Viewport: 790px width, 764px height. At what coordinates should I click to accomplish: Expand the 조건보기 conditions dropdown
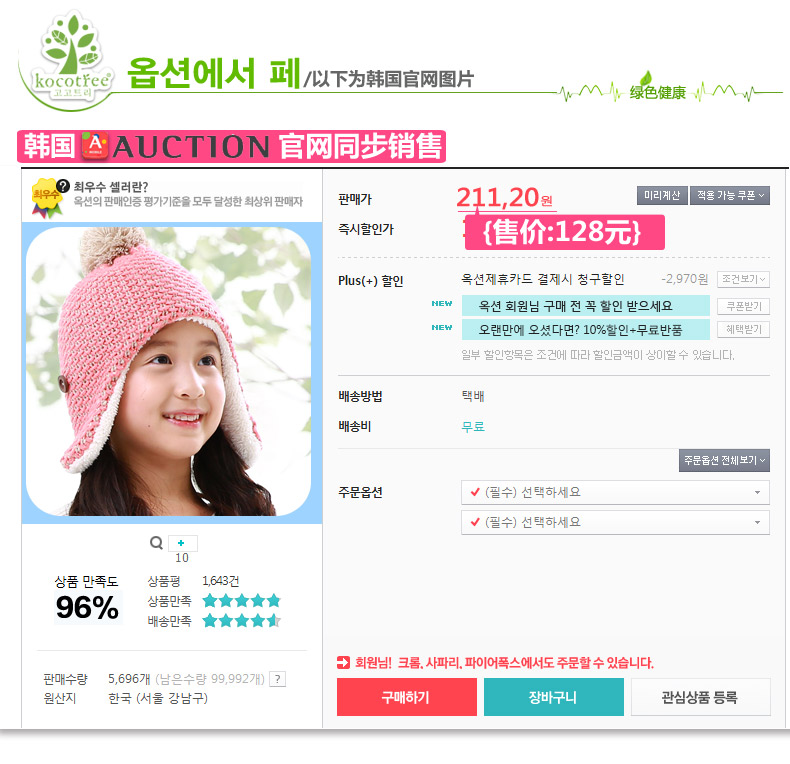point(743,279)
